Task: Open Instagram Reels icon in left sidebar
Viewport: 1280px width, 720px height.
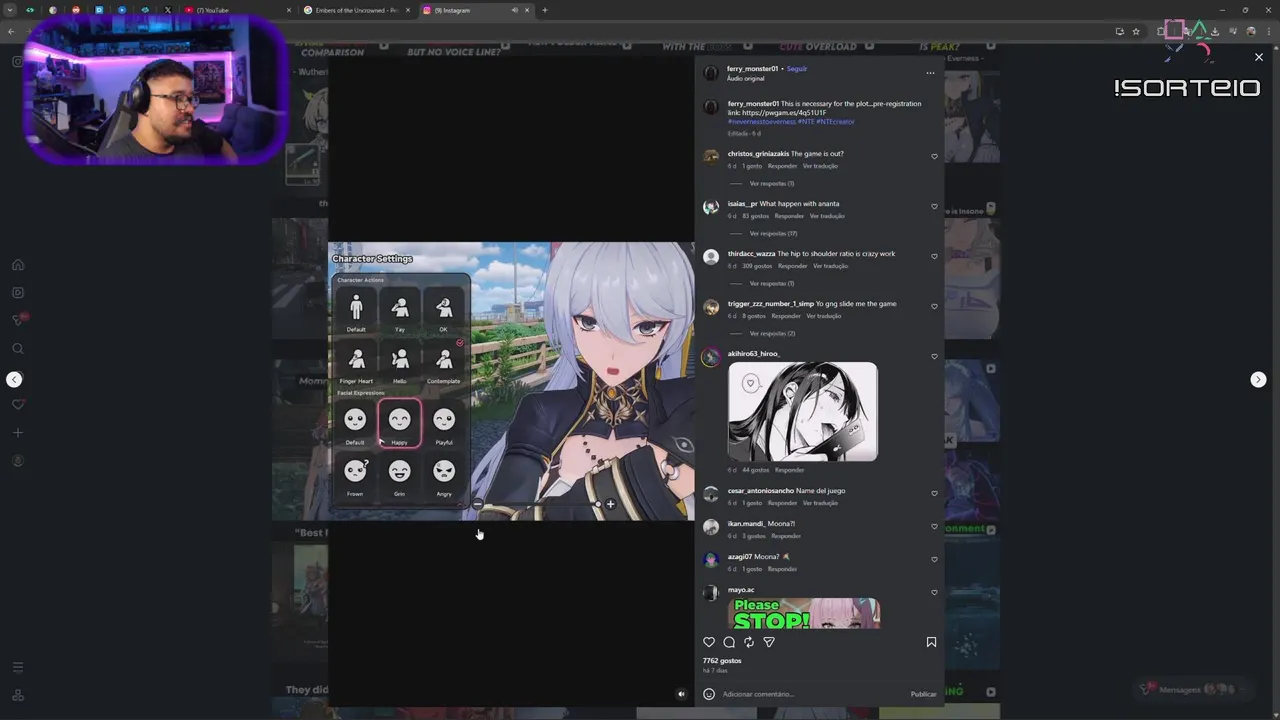Action: tap(18, 293)
